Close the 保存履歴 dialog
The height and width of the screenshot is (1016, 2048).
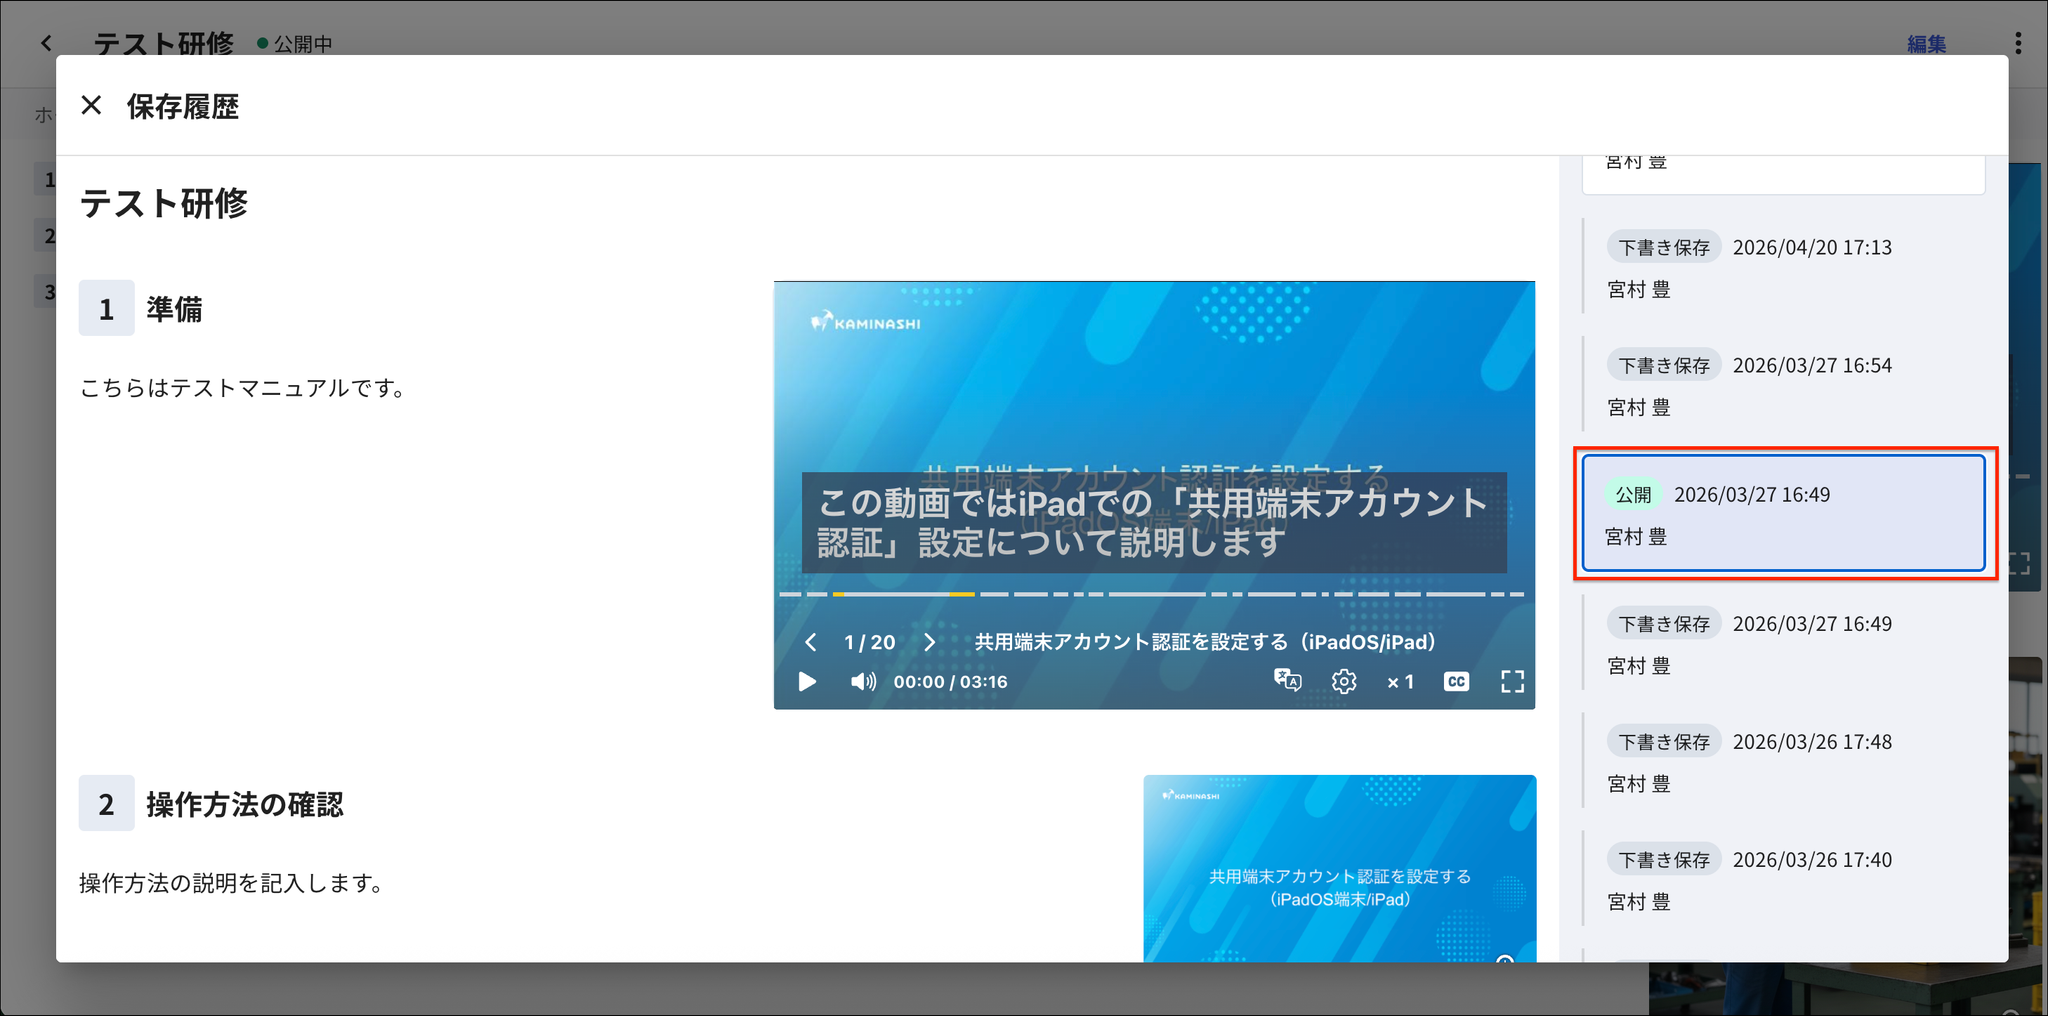coord(91,105)
